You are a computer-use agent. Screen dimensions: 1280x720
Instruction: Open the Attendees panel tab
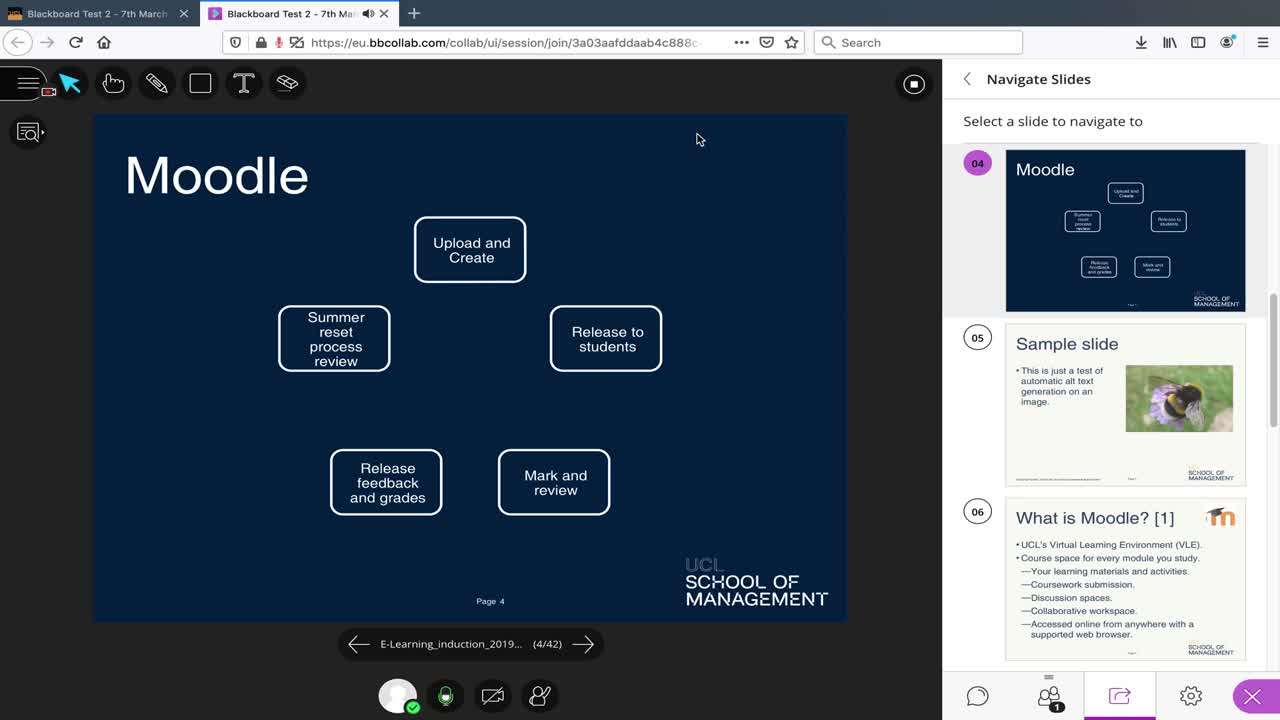point(1049,696)
